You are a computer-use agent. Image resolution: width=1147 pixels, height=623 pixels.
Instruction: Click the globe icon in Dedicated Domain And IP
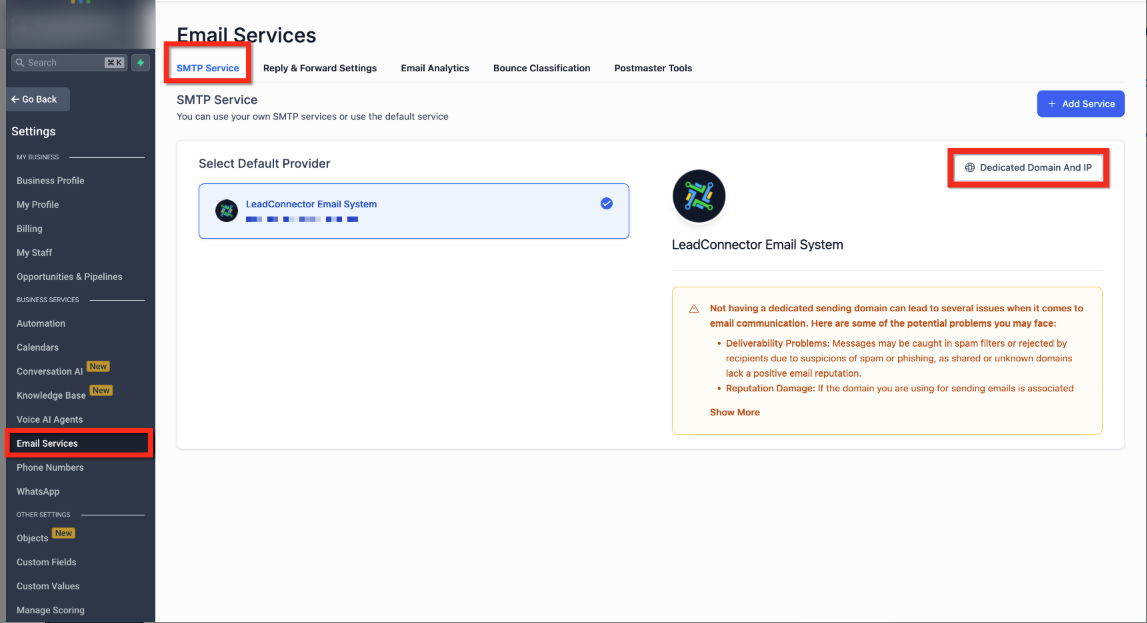(x=969, y=168)
